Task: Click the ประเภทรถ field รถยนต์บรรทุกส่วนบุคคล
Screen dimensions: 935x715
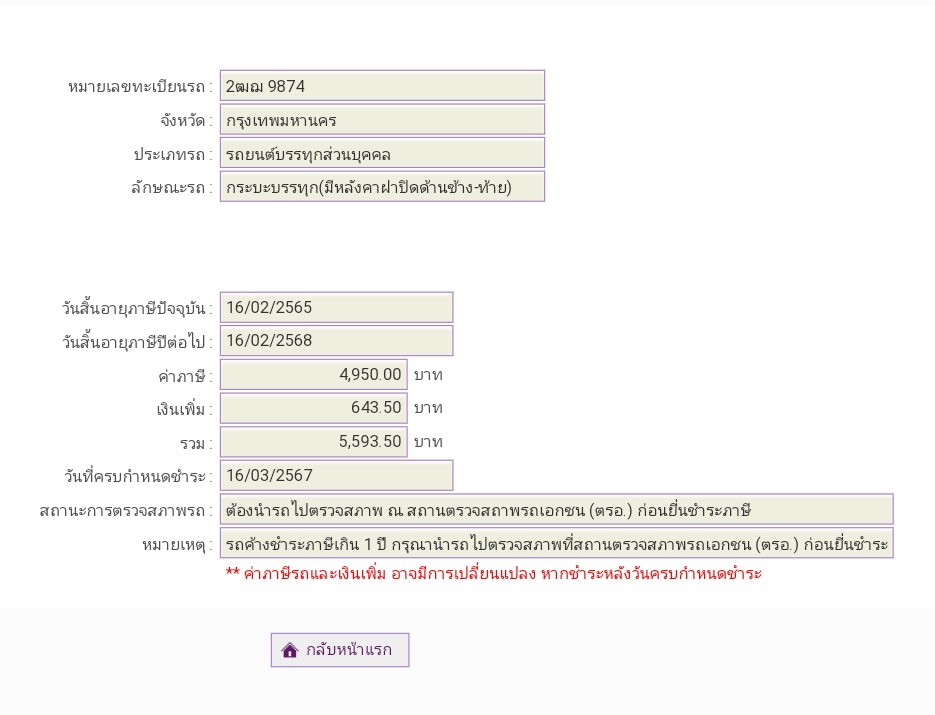Action: click(382, 153)
